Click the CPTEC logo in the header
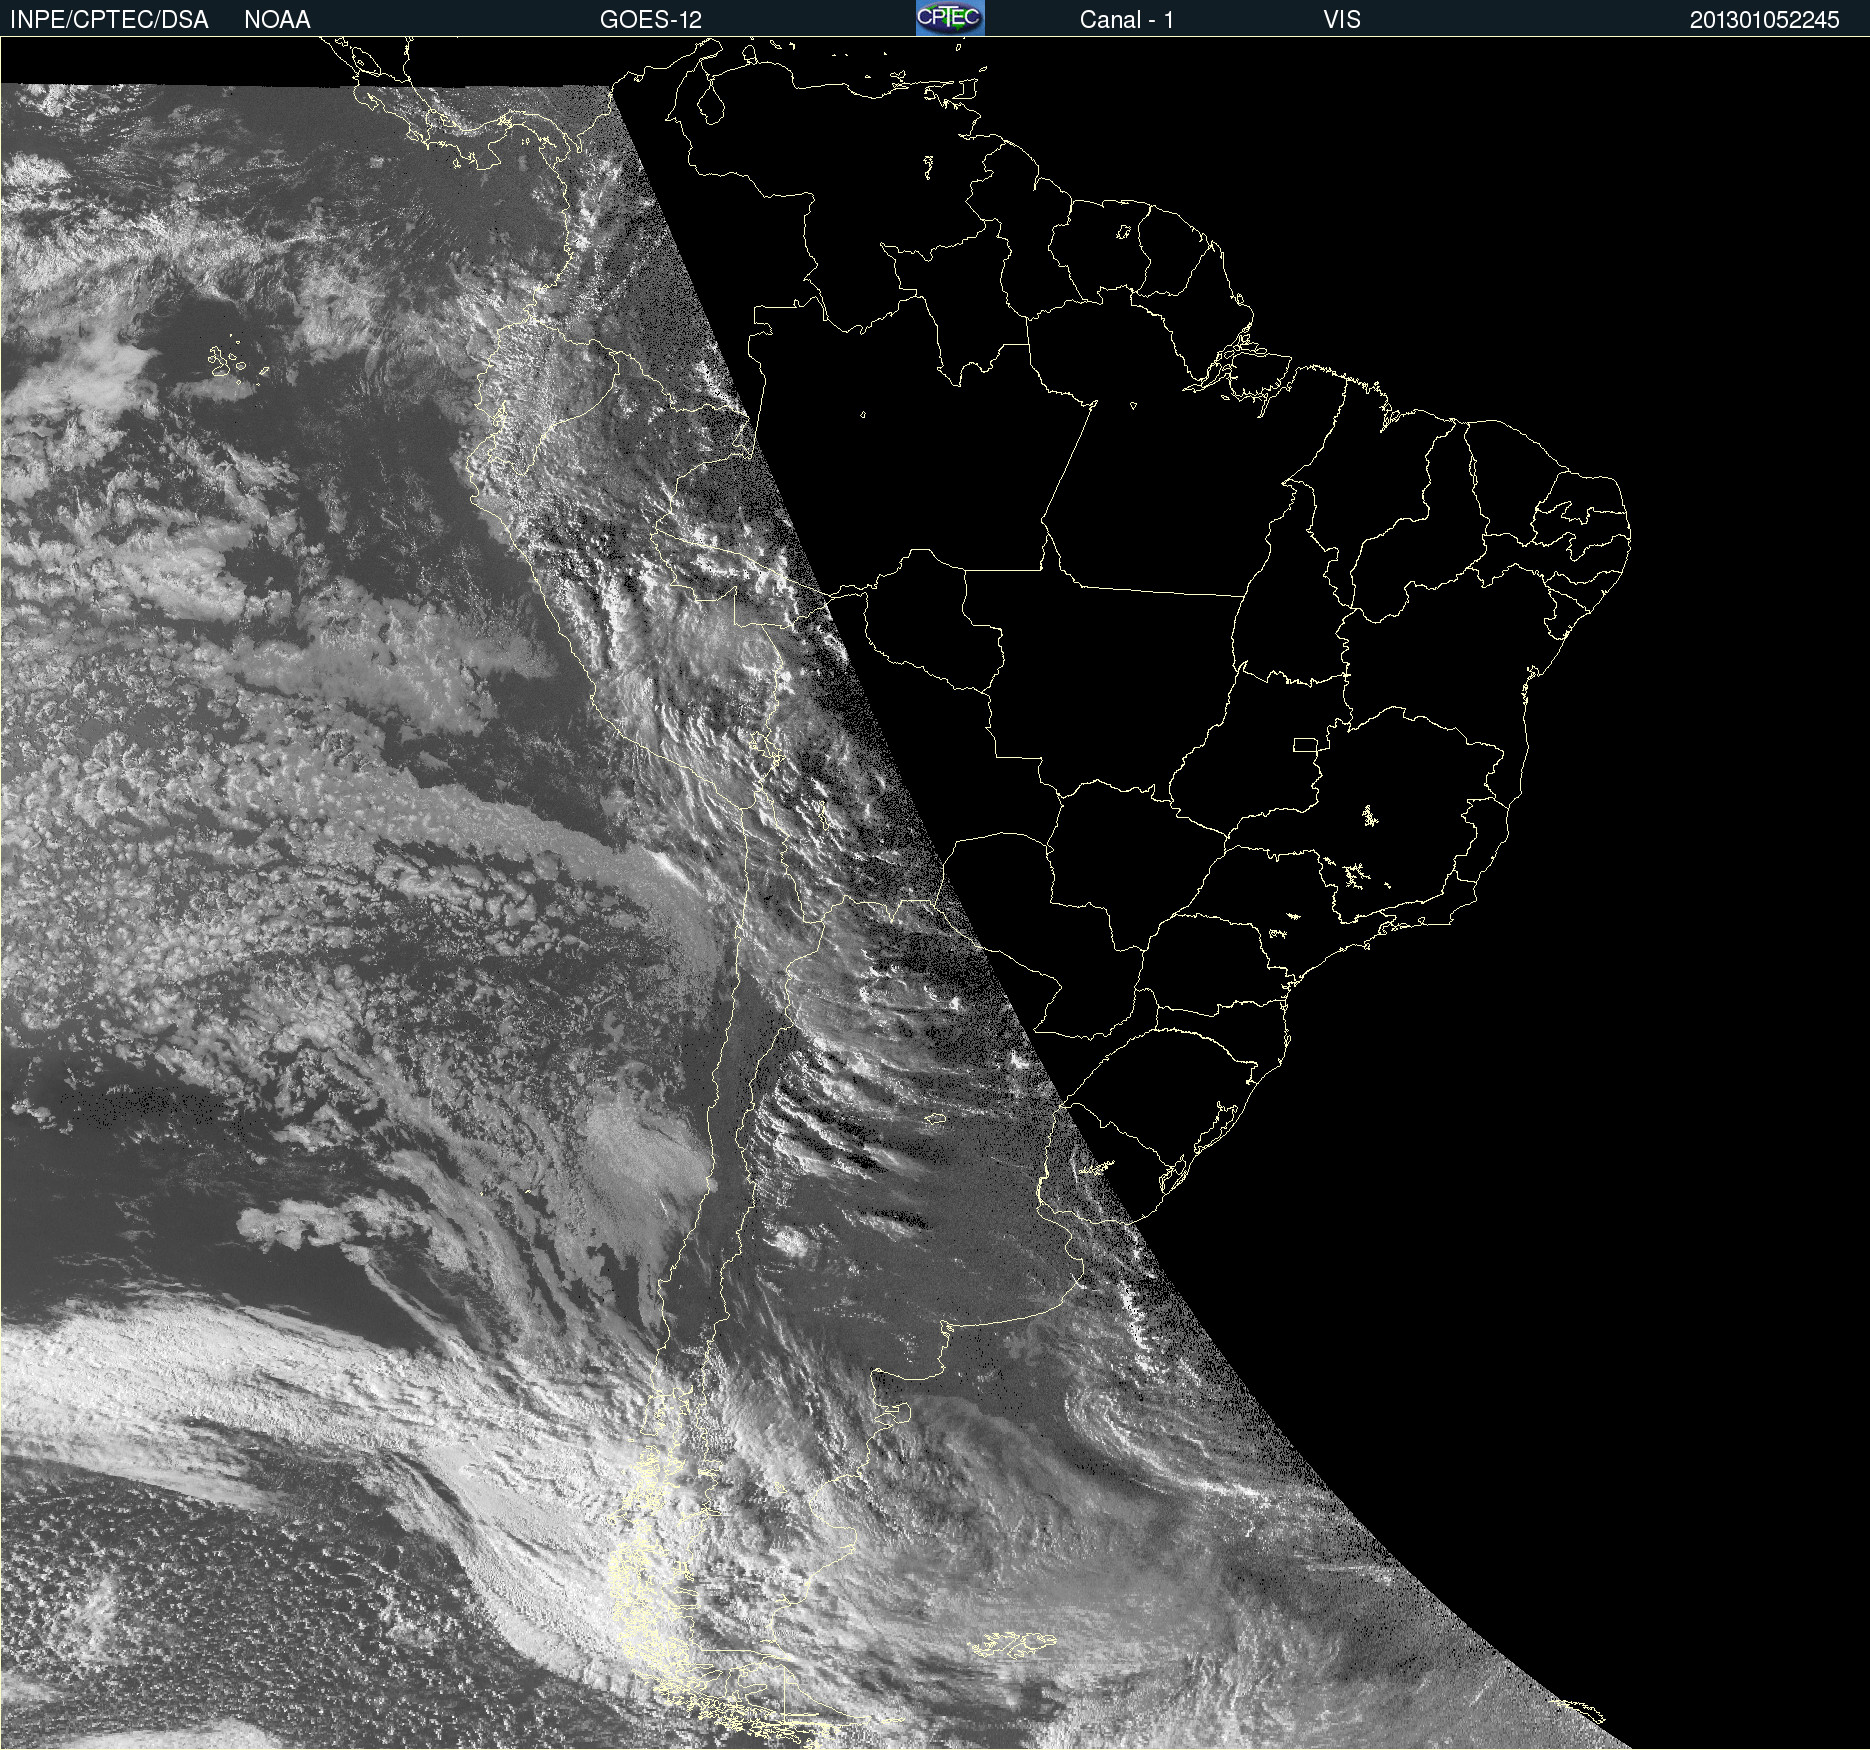 pos(950,18)
